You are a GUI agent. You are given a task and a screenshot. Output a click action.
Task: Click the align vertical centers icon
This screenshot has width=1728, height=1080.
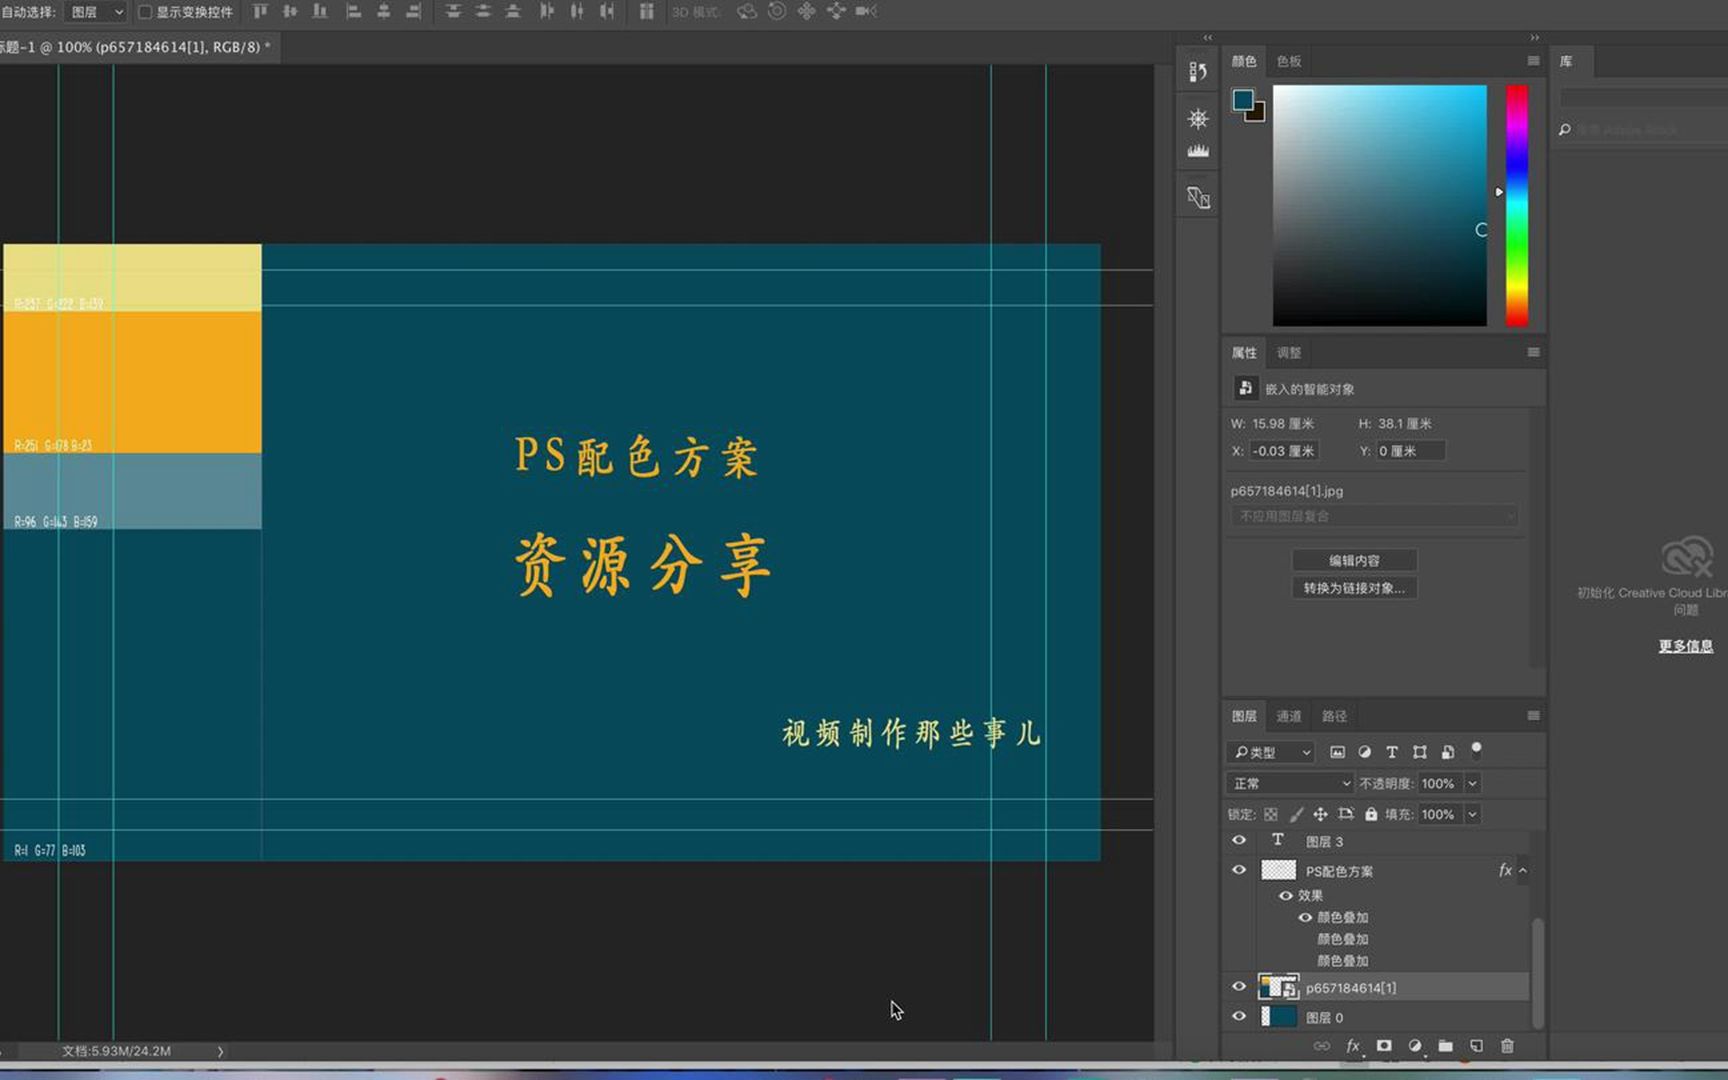(290, 11)
